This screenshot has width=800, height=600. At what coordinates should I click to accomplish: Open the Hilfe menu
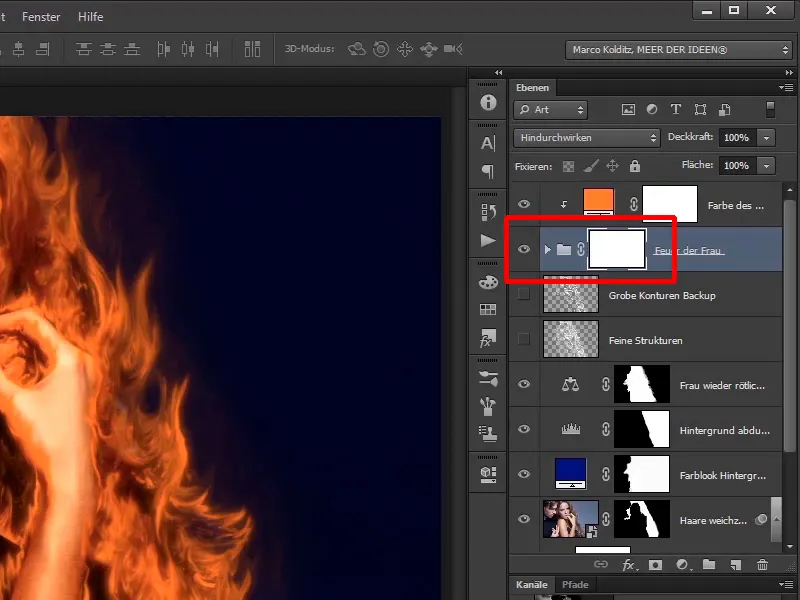[90, 17]
